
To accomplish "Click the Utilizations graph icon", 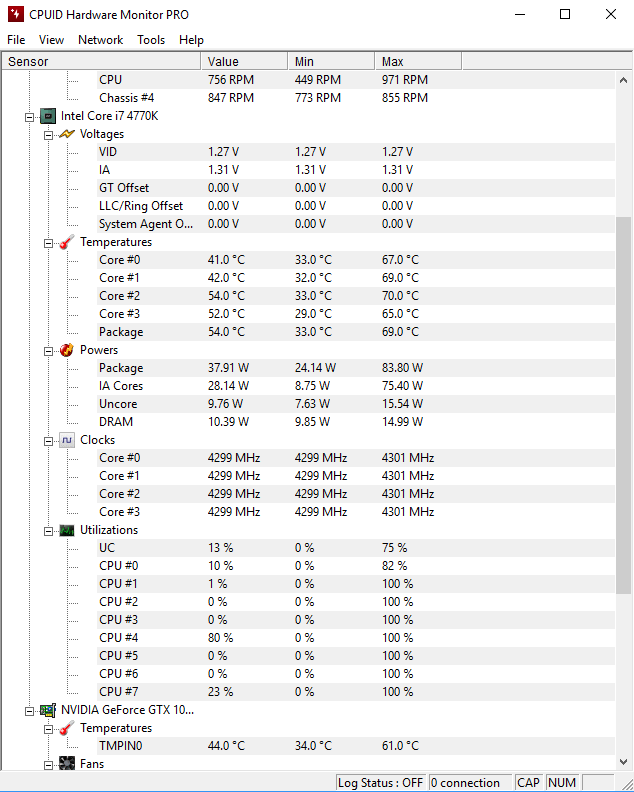I will click(67, 530).
